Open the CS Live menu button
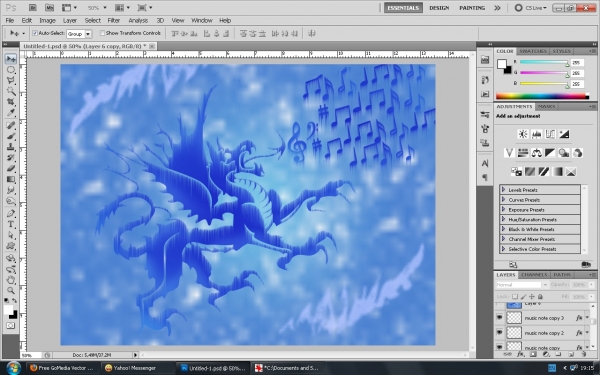The width and height of the screenshot is (600, 375). pyautogui.click(x=531, y=8)
